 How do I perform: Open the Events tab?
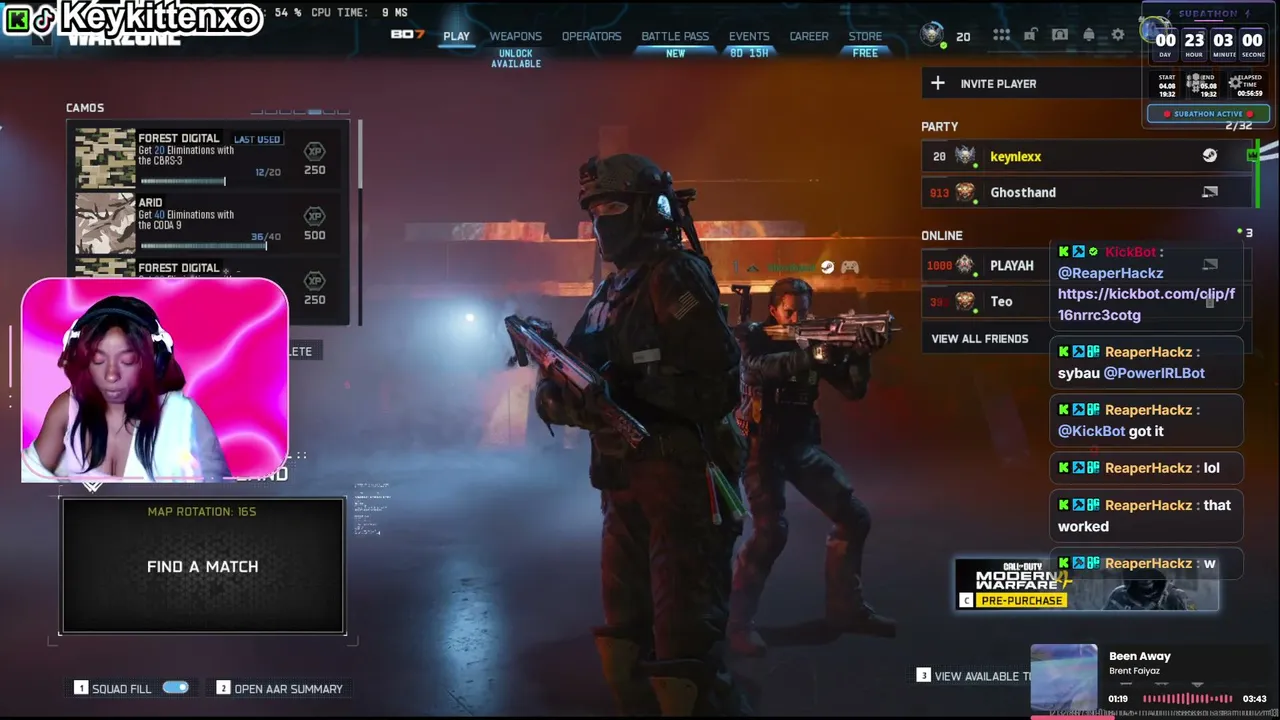(x=749, y=36)
